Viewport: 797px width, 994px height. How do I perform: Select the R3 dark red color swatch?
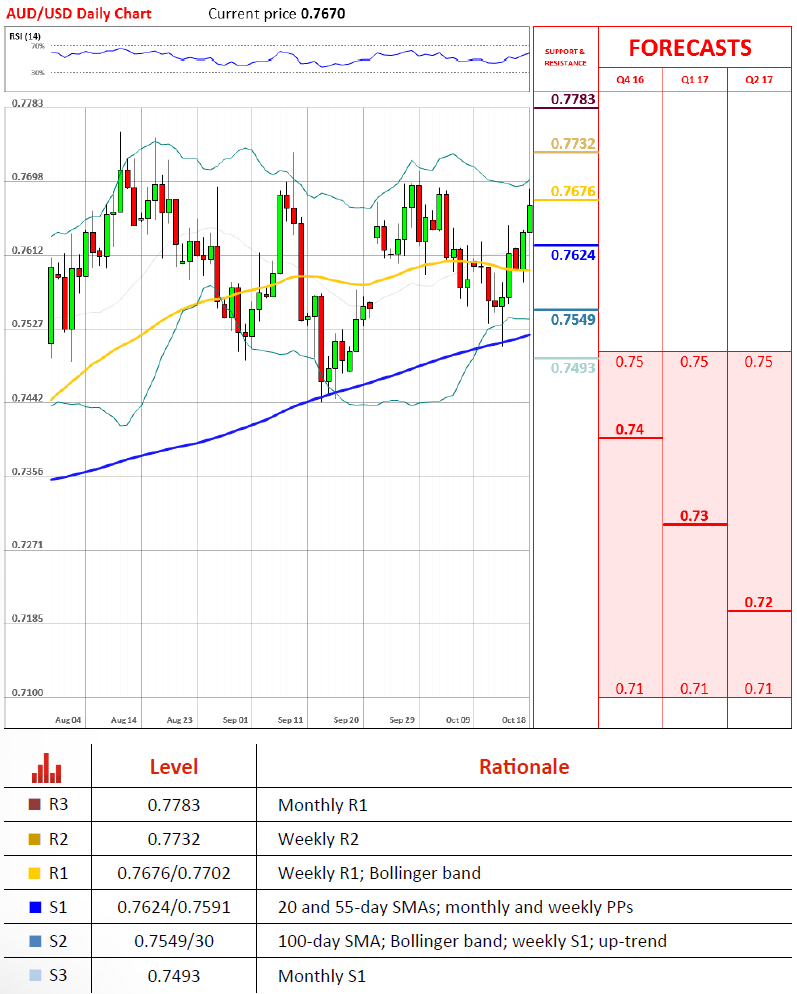click(35, 804)
